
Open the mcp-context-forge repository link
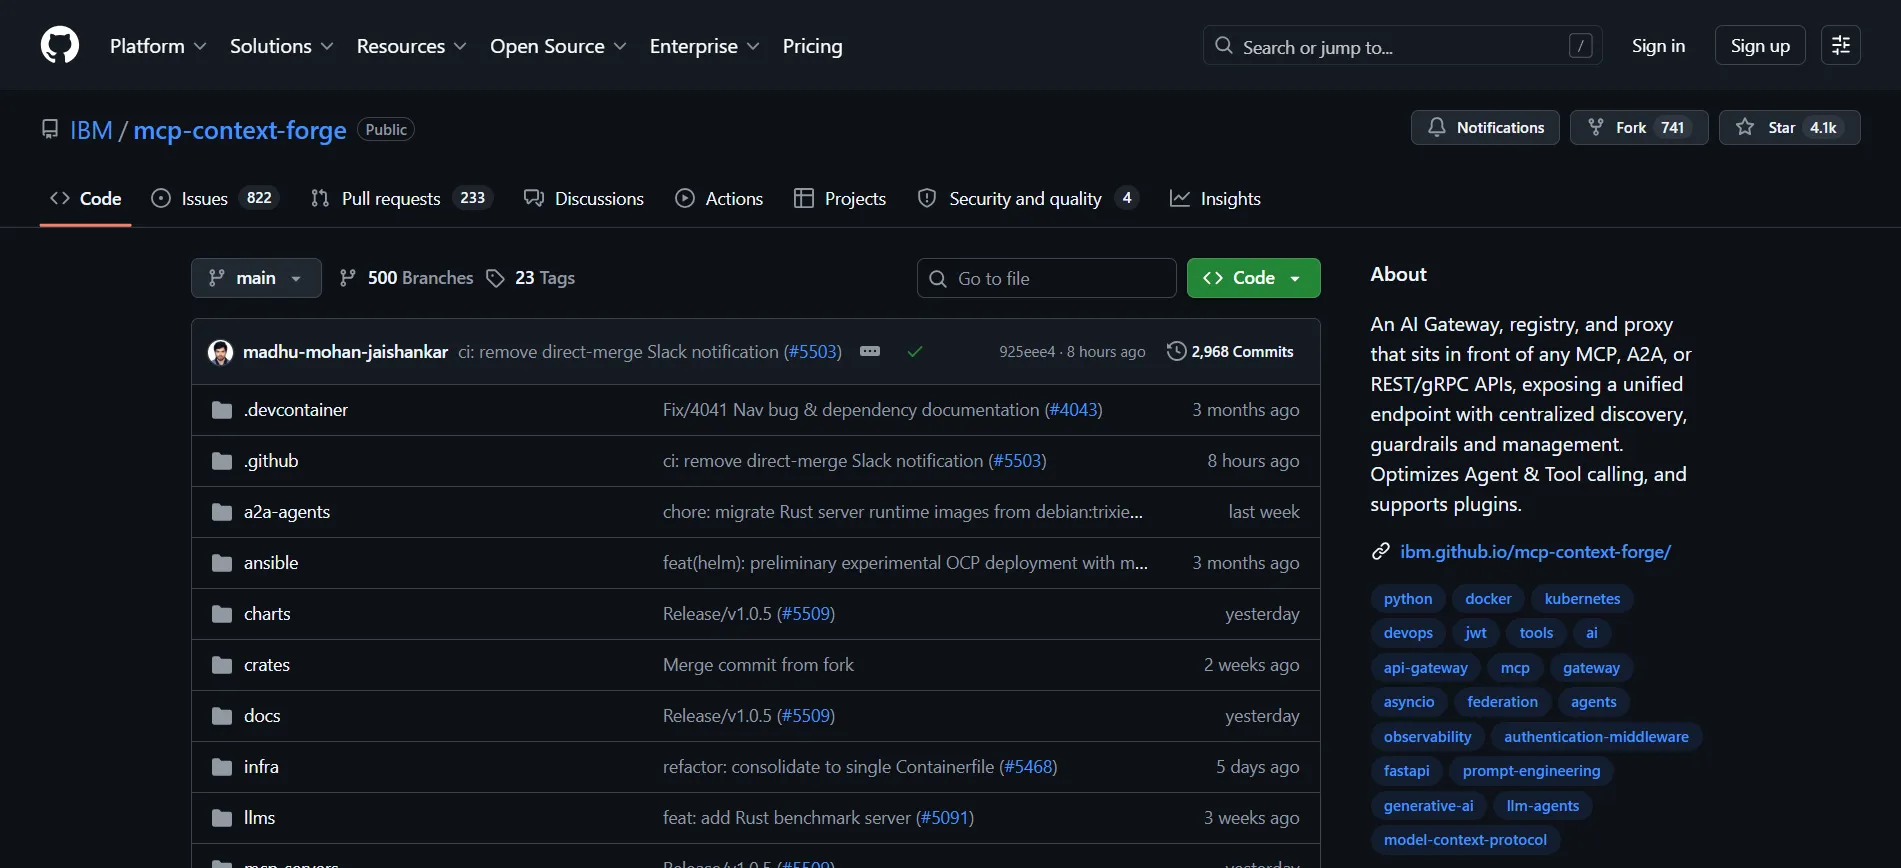(240, 130)
